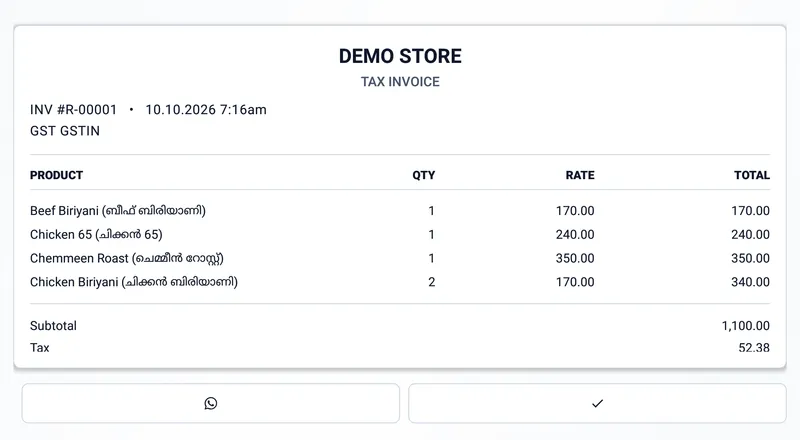Screen dimensions: 800x440
Task: Click the tax amount 52.38
Action: tap(754, 348)
